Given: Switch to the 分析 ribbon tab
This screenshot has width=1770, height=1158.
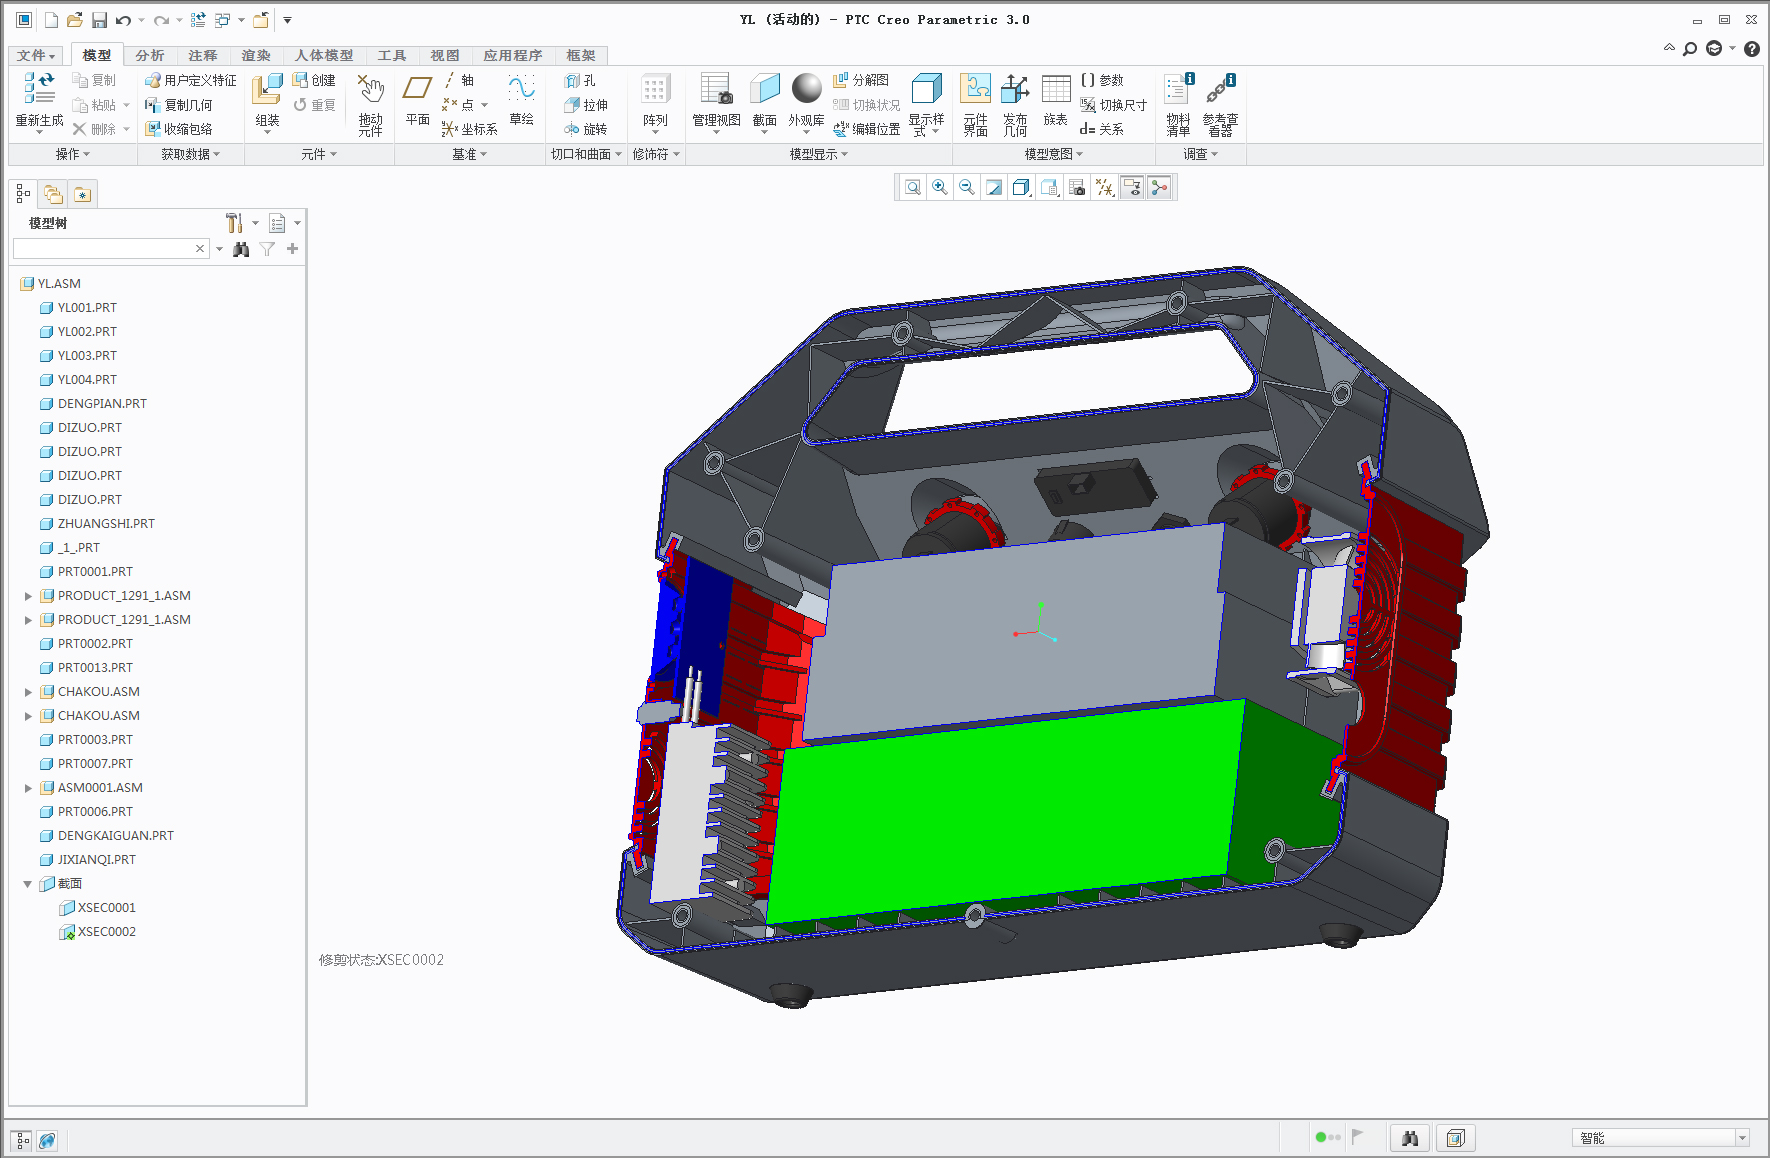Looking at the screenshot, I should (x=150, y=55).
